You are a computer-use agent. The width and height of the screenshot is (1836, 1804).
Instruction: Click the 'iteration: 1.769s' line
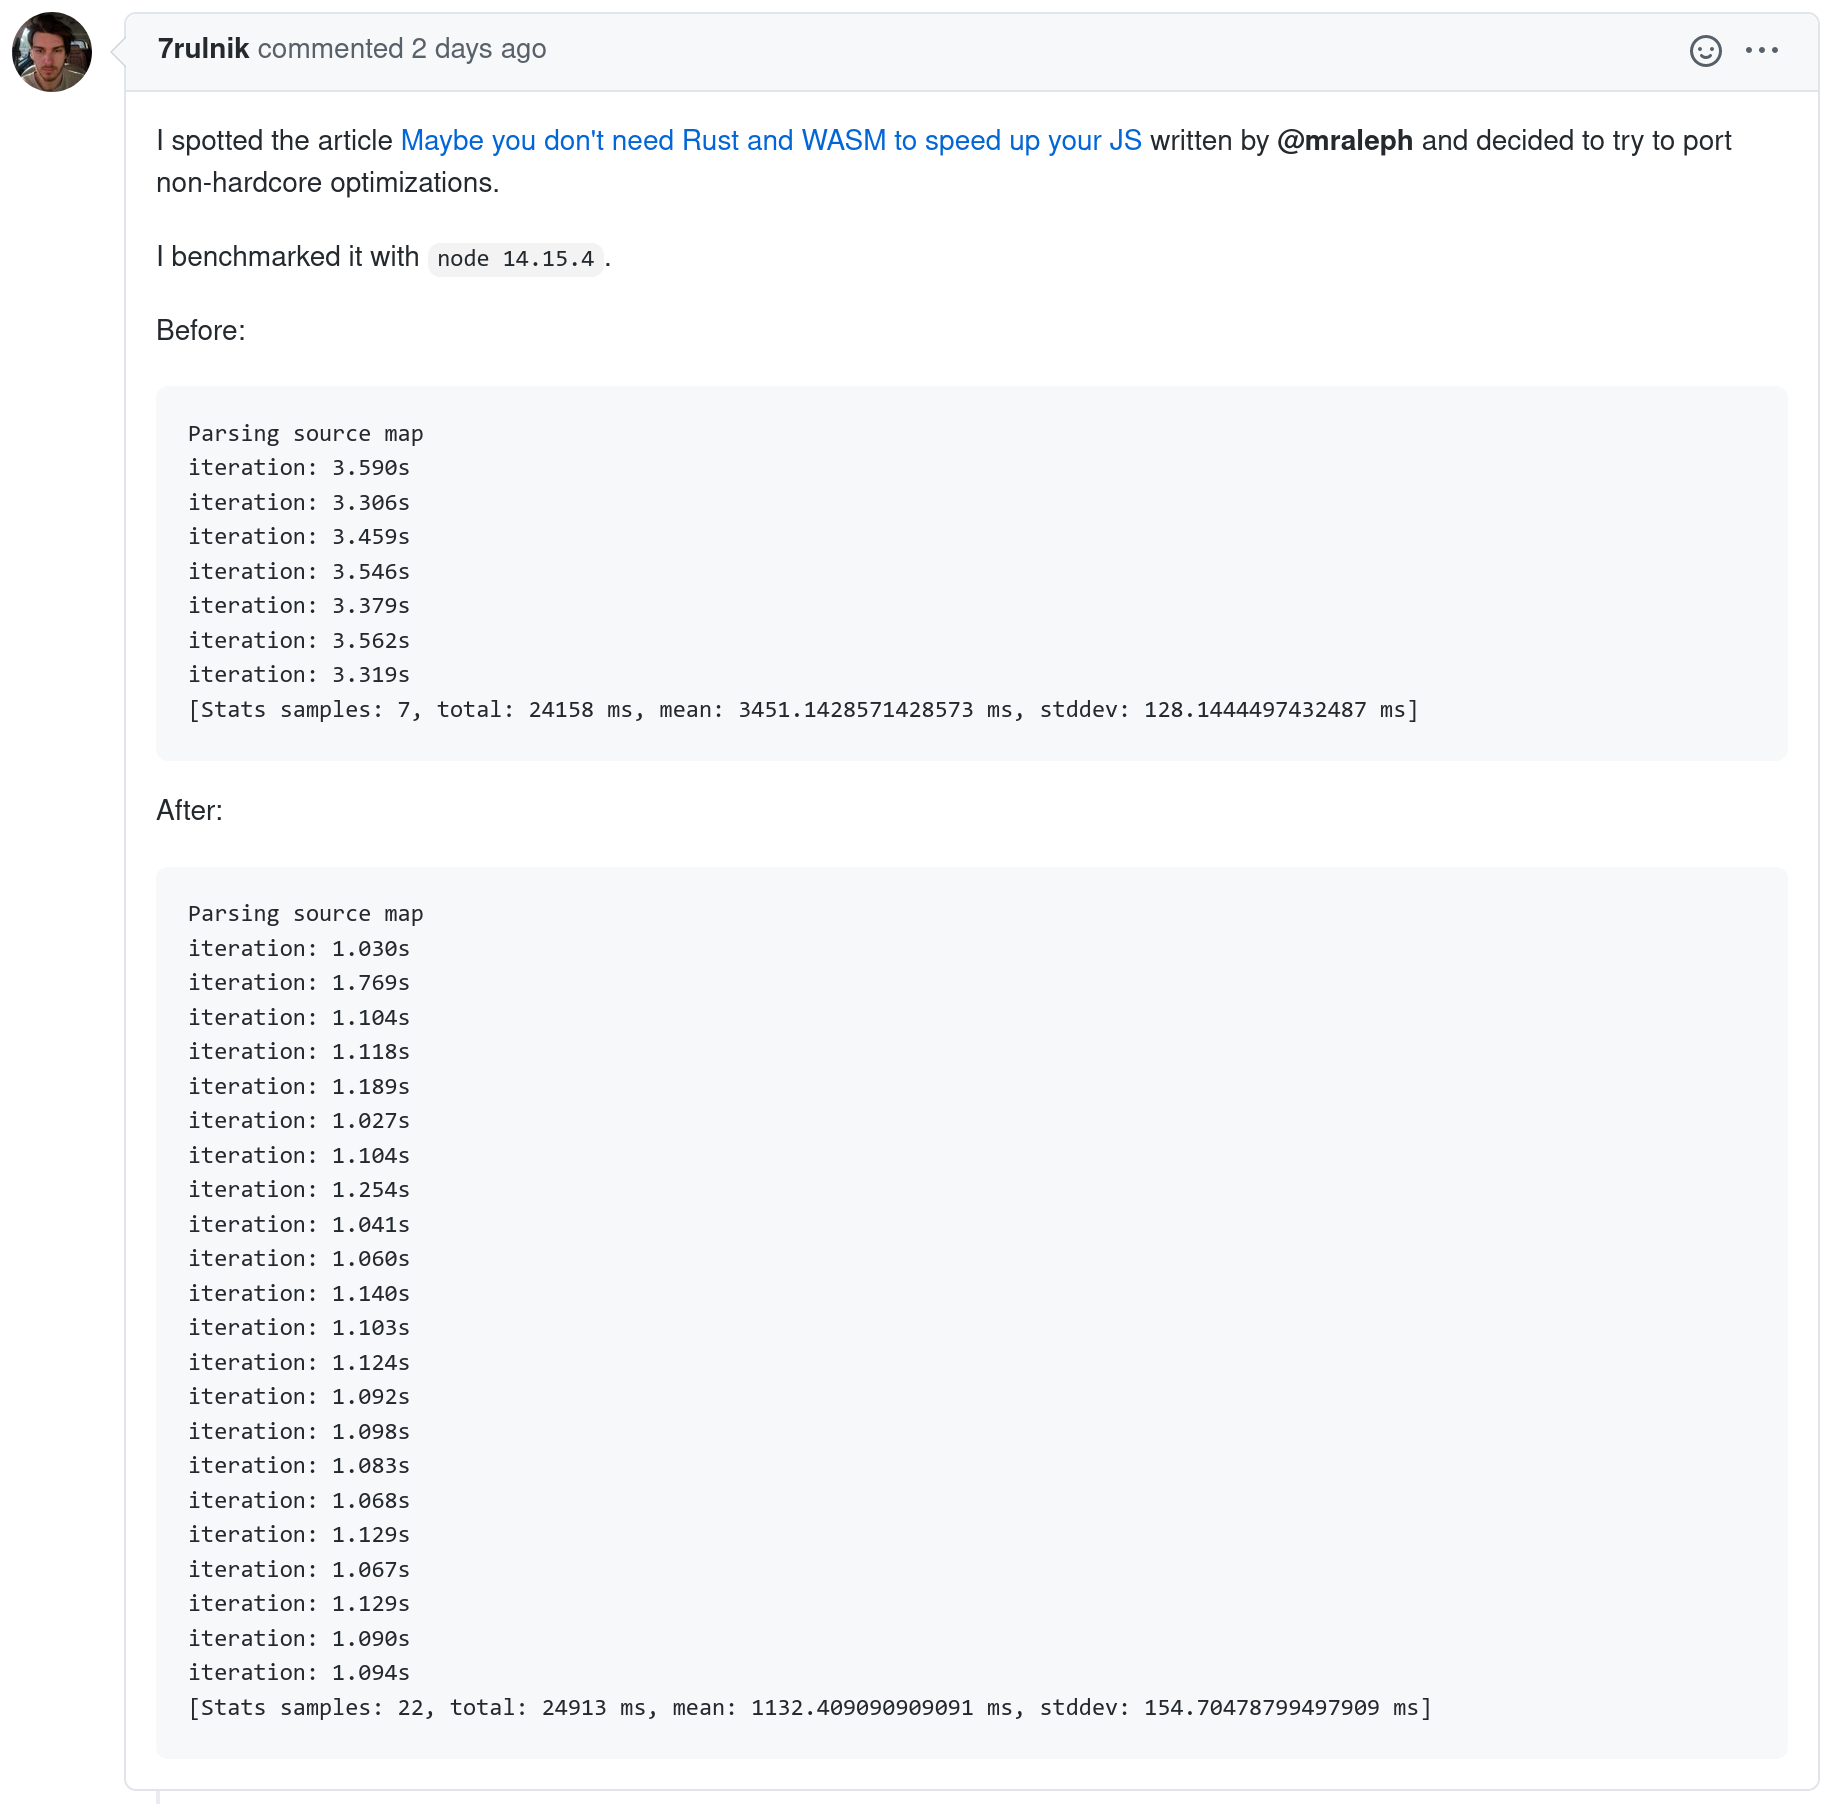tap(299, 983)
